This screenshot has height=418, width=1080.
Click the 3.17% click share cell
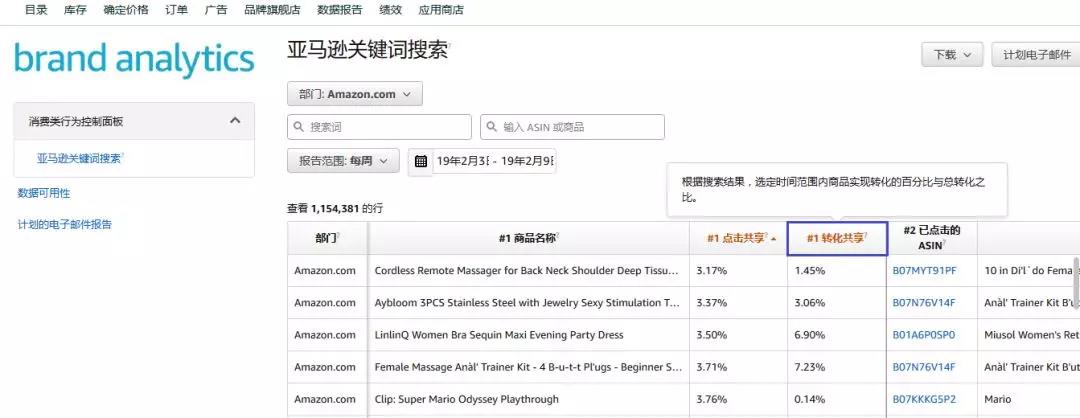(x=738, y=271)
